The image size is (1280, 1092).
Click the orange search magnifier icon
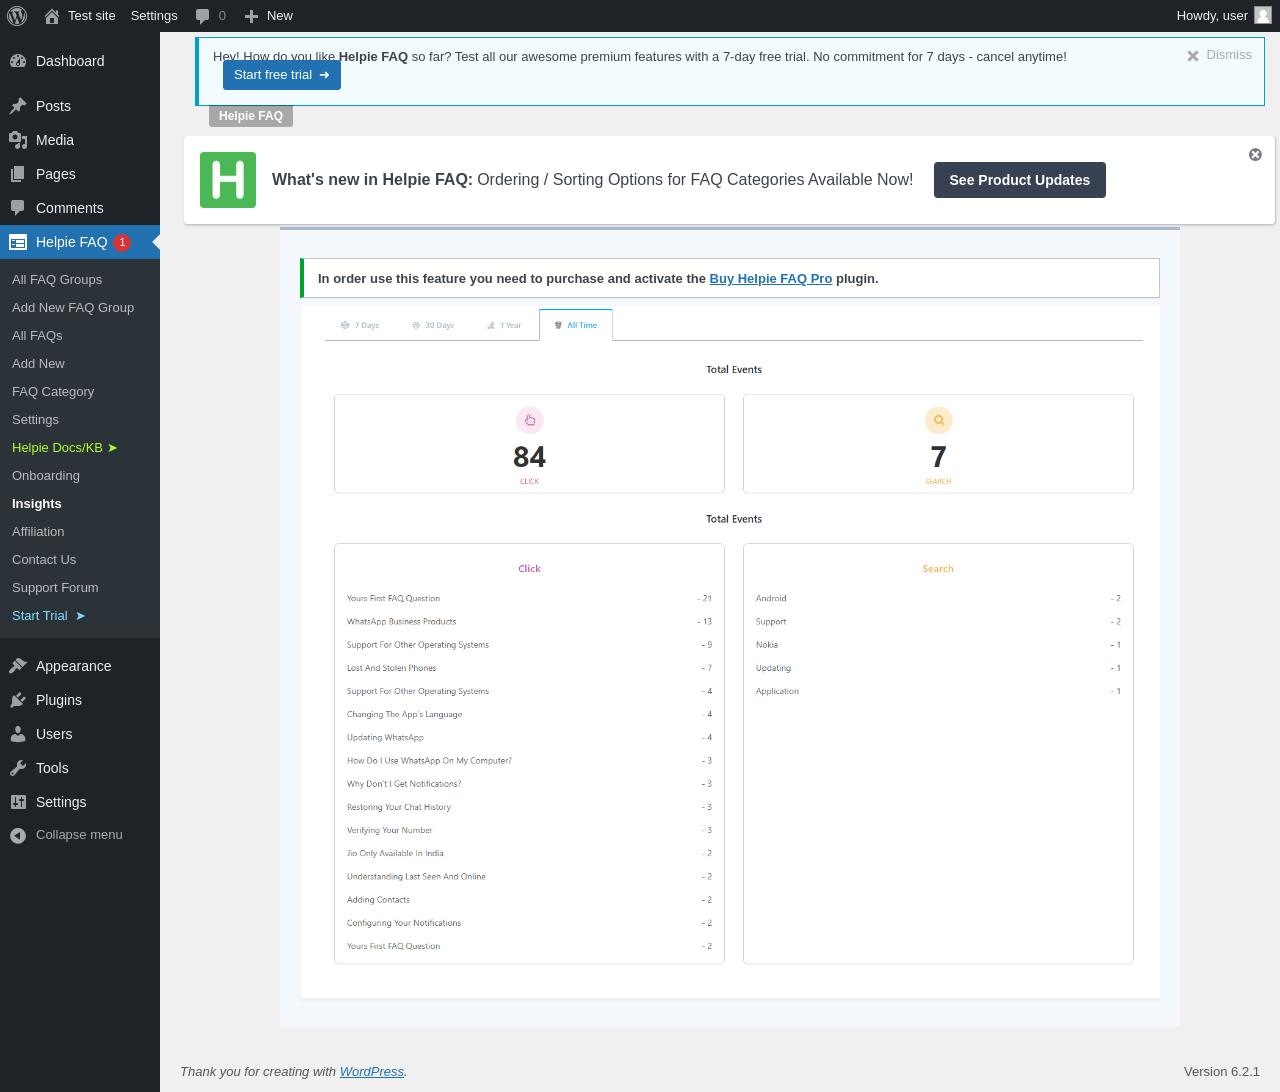pos(938,420)
